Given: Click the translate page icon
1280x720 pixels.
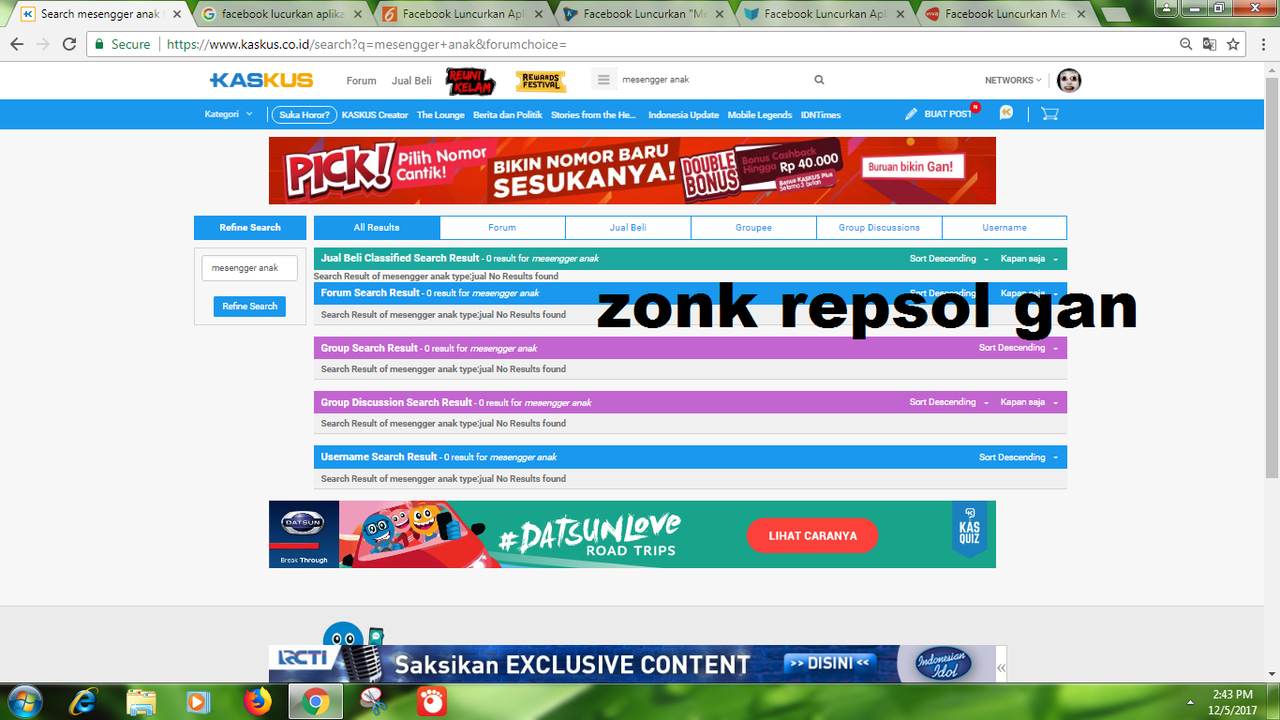Looking at the screenshot, I should tap(1209, 44).
